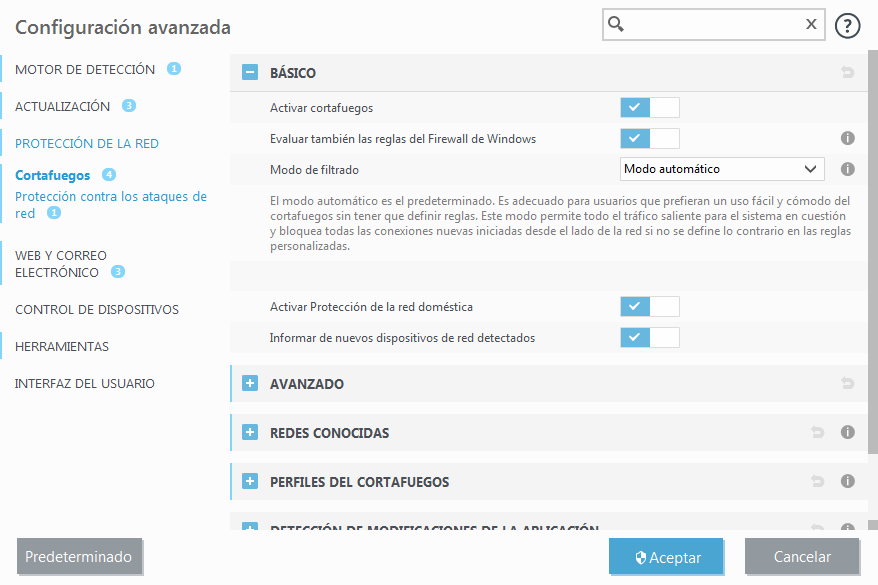Show info for Modo de filtrado

pyautogui.click(x=847, y=169)
